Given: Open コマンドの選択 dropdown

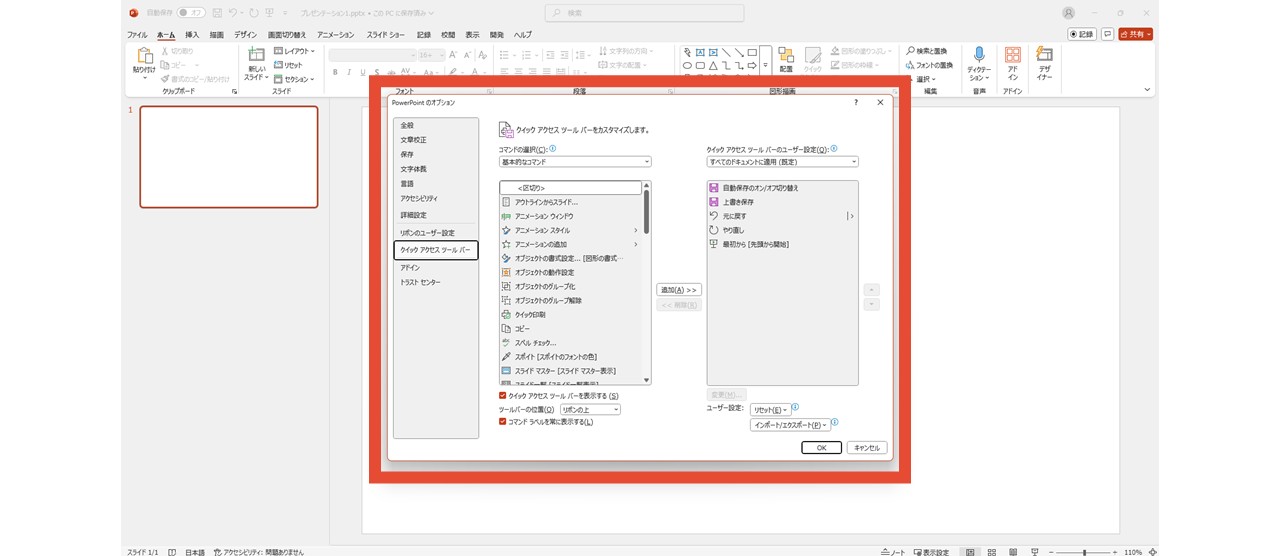Looking at the screenshot, I should pyautogui.click(x=575, y=162).
